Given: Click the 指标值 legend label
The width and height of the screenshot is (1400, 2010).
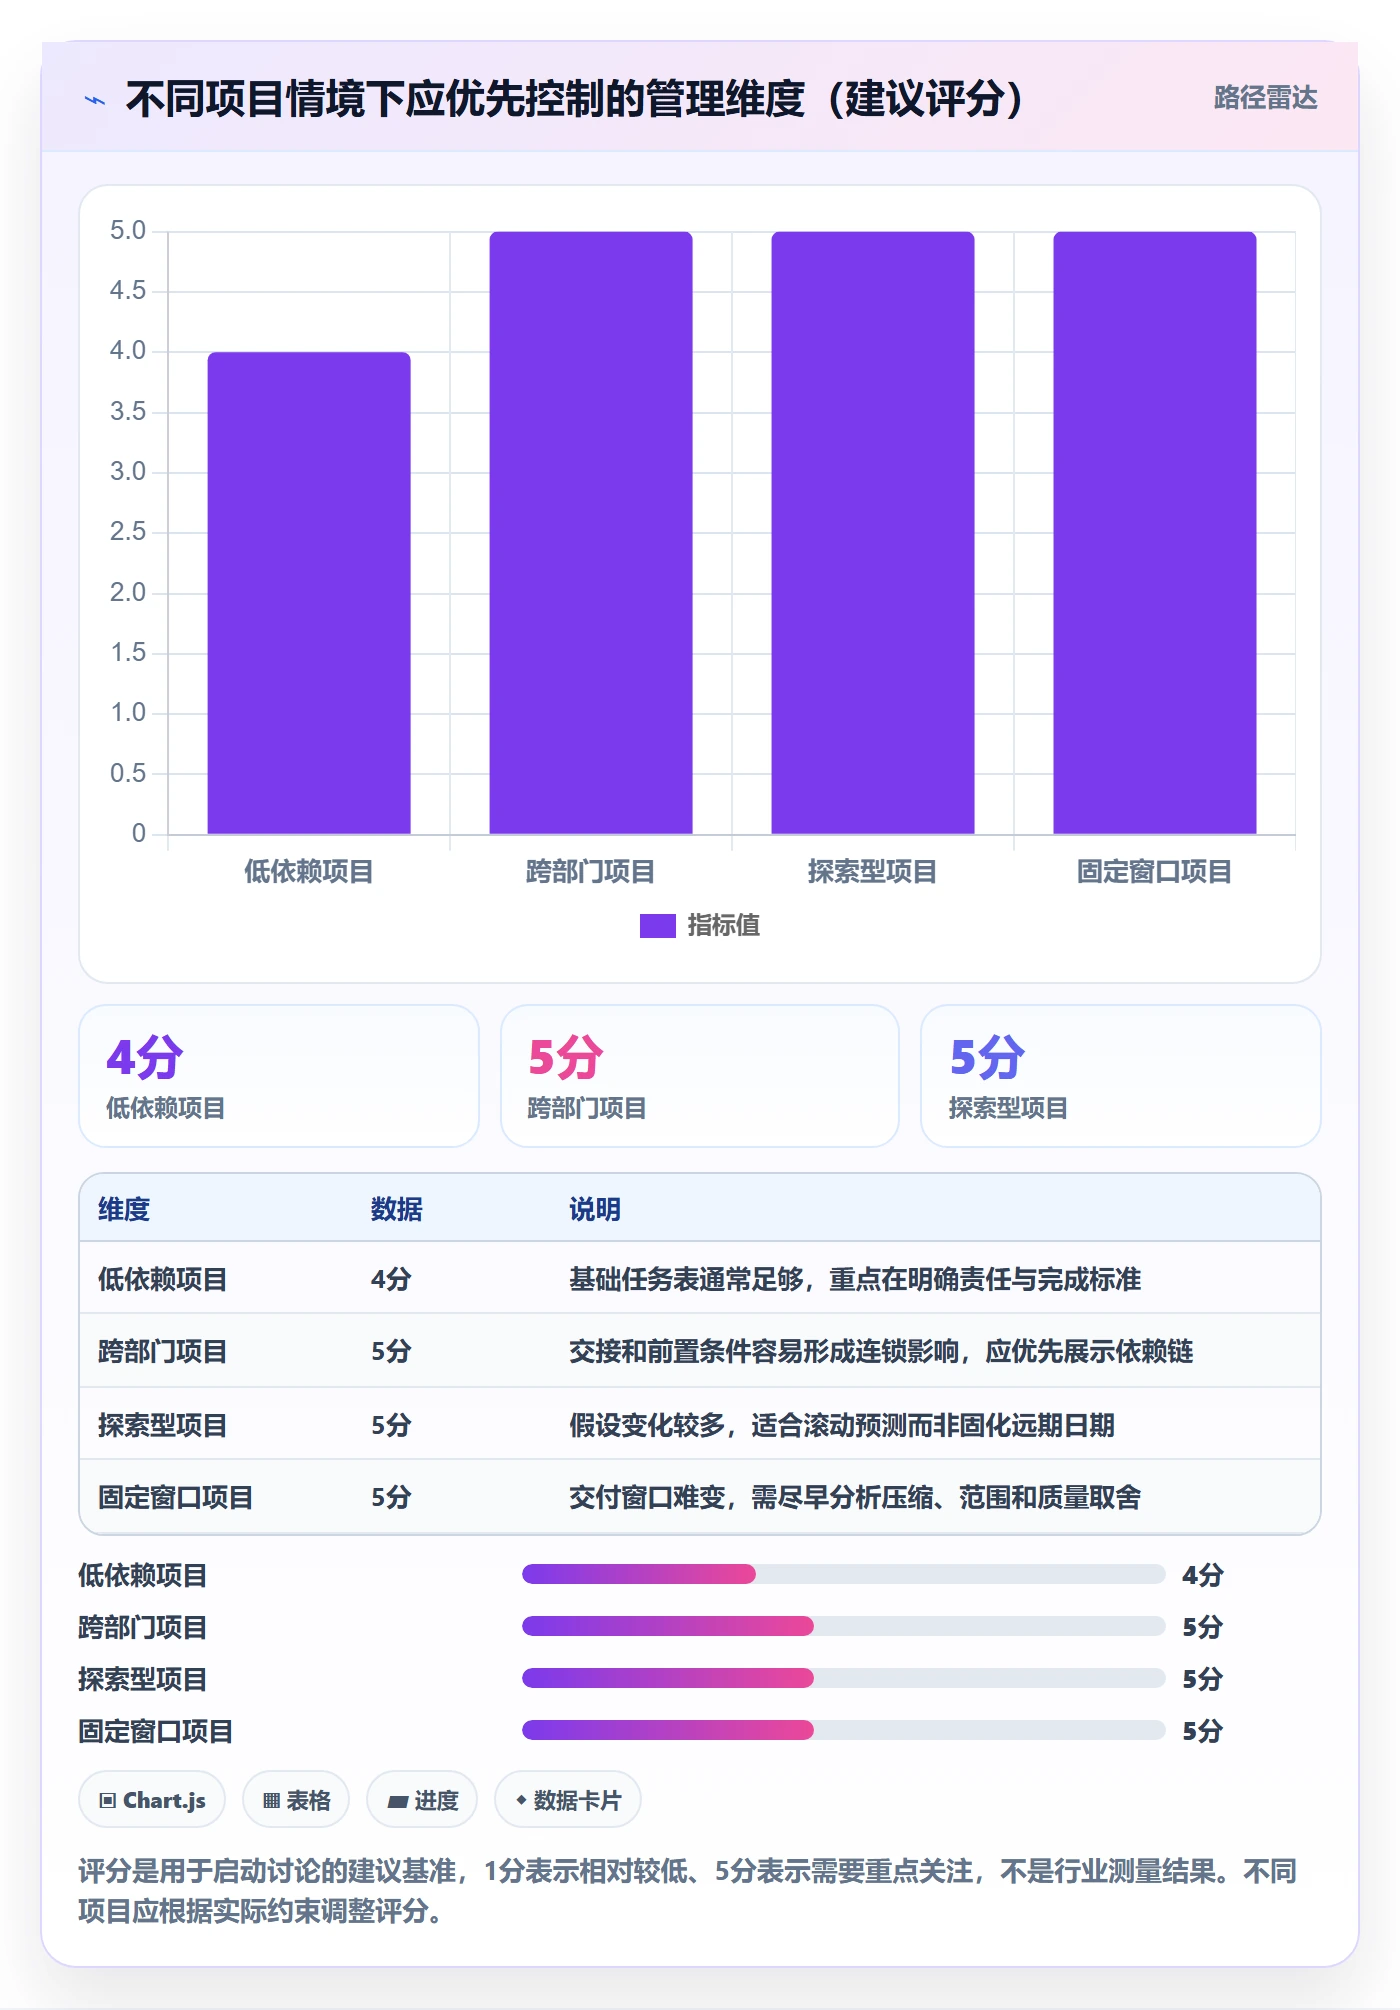Looking at the screenshot, I should [x=724, y=926].
